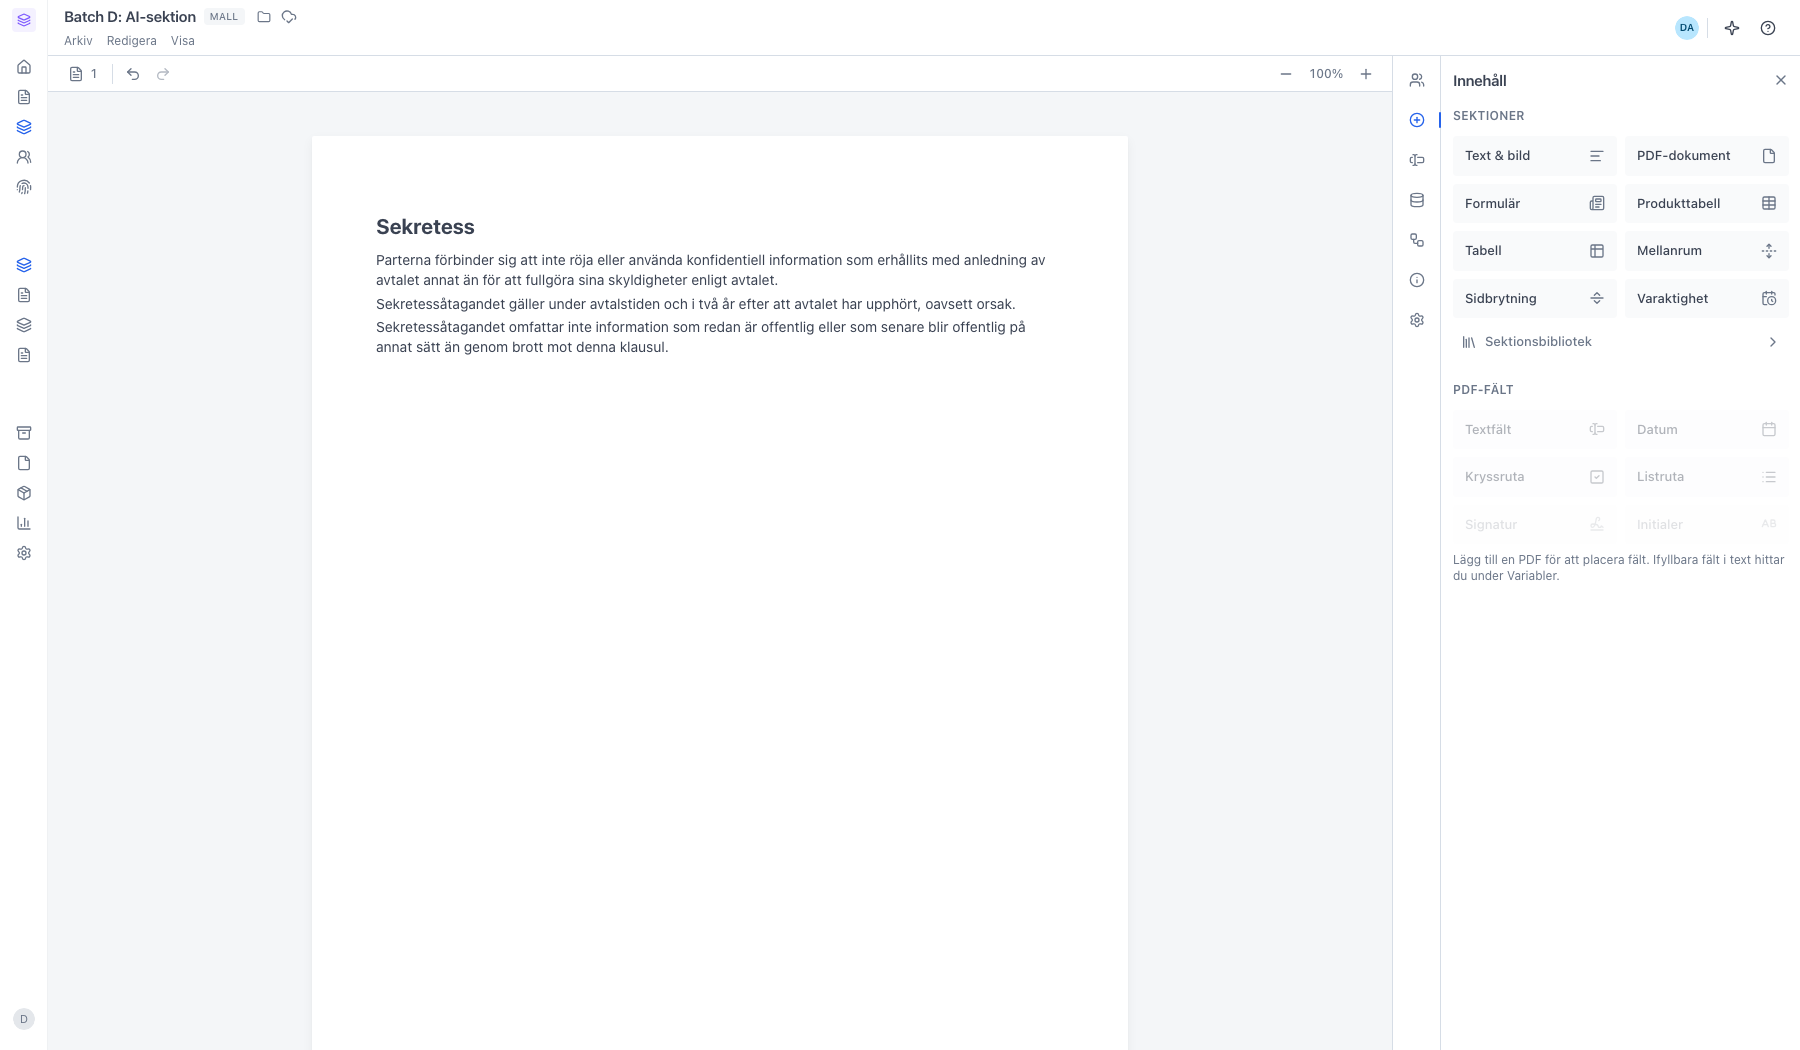
Task: Open the recipients people icon panel
Action: [1417, 80]
